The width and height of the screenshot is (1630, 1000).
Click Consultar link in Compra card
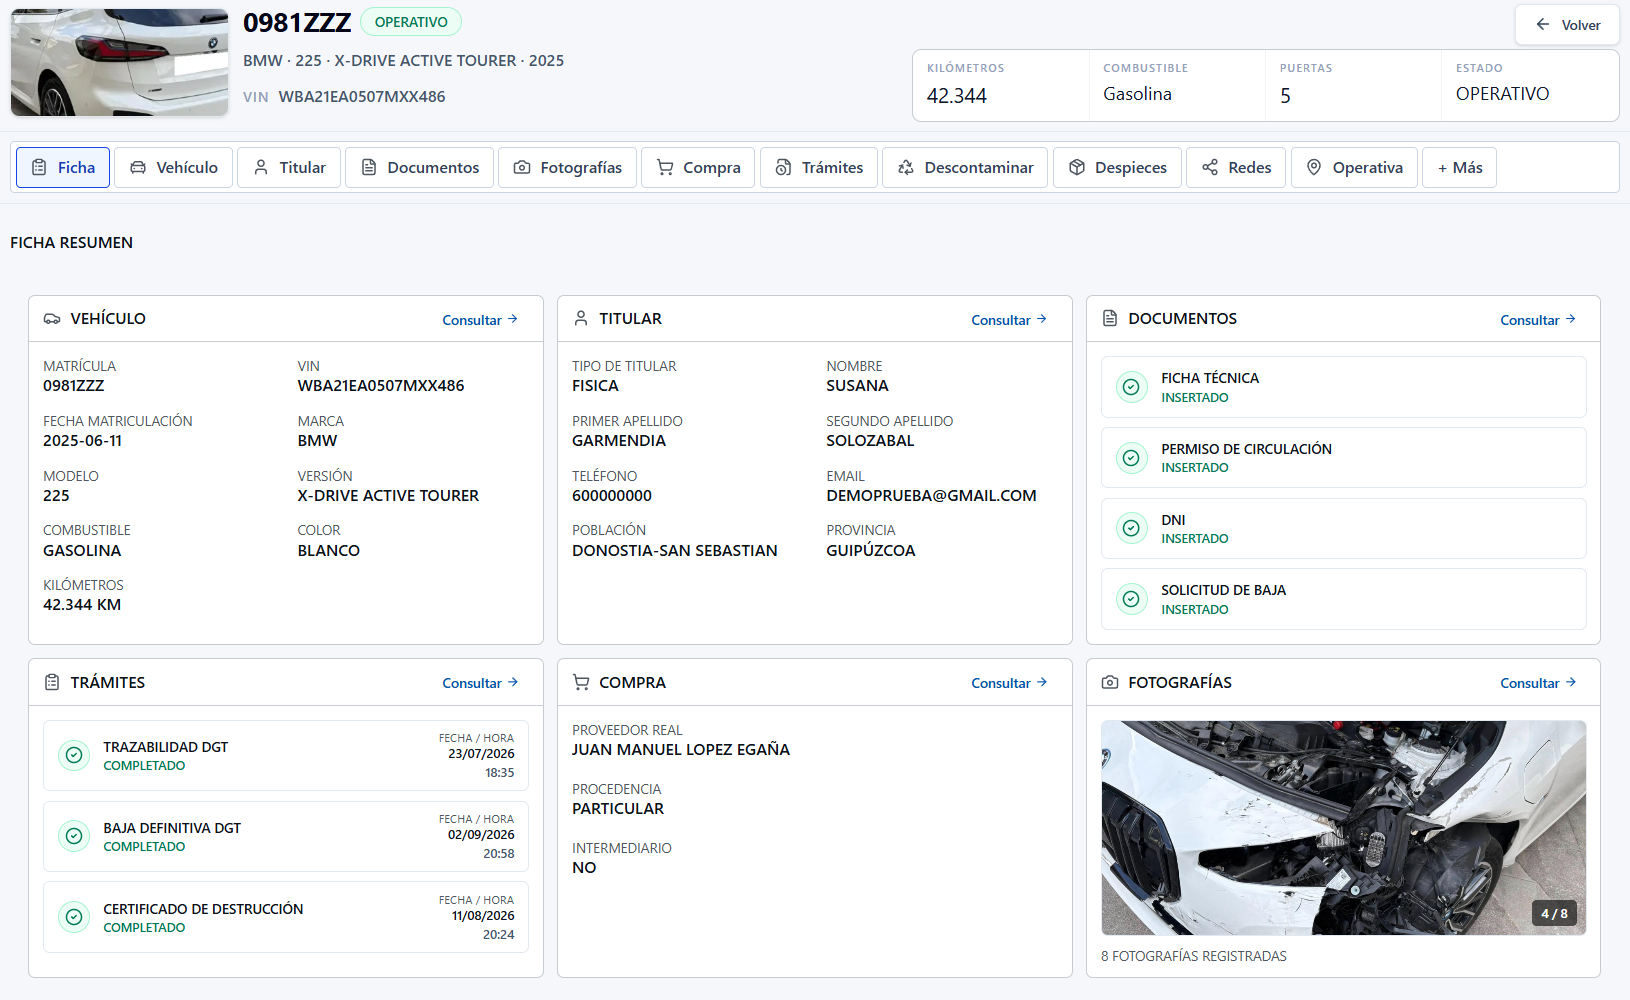[x=1009, y=683]
